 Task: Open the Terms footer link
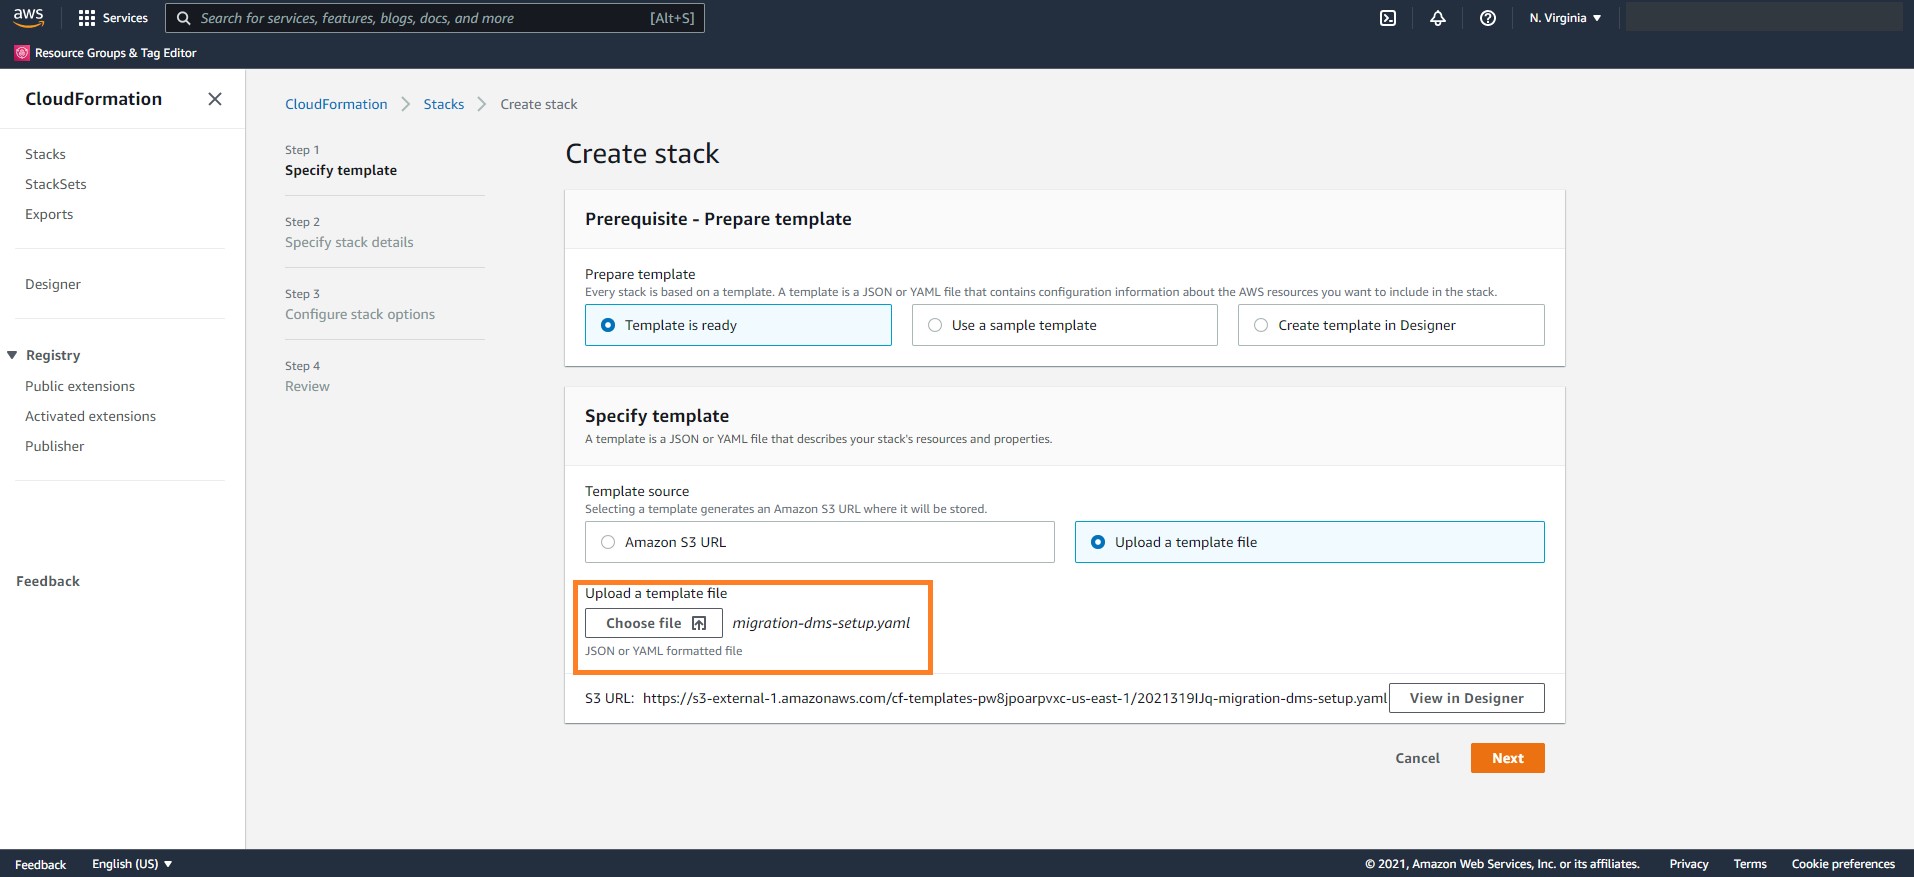(1750, 864)
